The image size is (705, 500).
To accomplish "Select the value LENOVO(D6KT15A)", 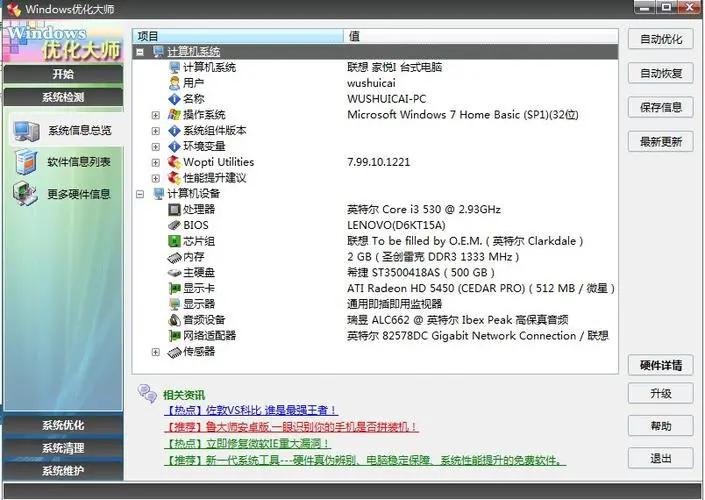I will click(396, 225).
